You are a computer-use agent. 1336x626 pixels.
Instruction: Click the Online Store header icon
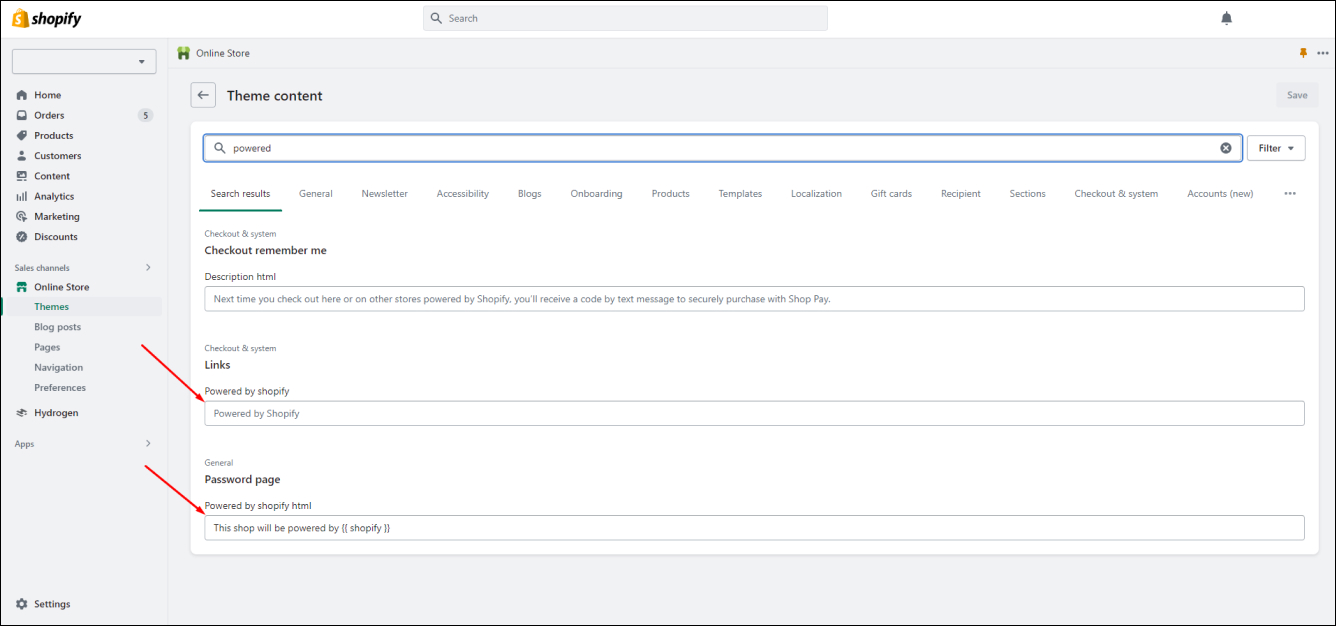pos(183,53)
